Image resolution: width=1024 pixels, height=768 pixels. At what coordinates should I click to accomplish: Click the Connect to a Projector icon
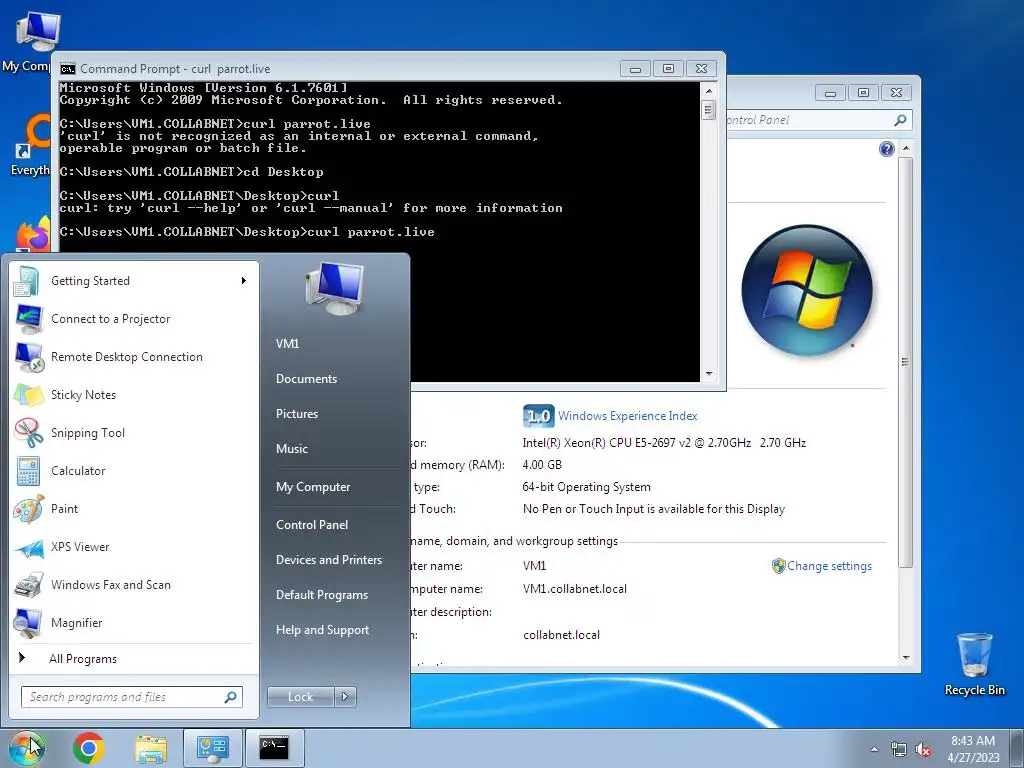28,319
